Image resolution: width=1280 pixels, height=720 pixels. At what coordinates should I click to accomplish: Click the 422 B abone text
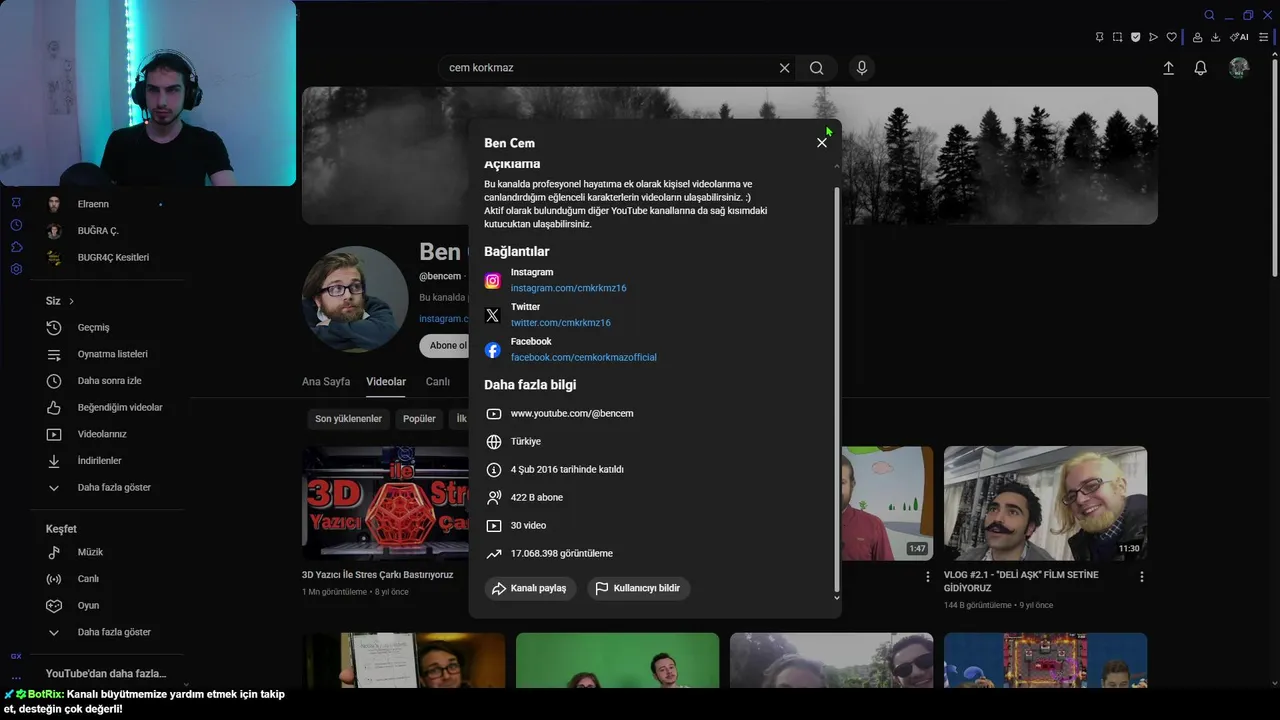(537, 498)
